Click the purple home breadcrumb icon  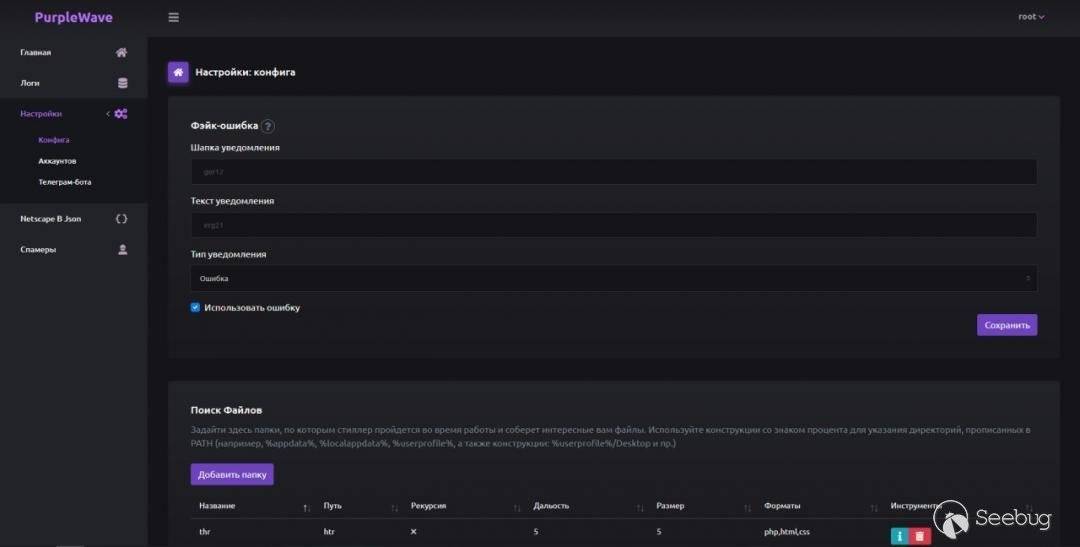click(178, 72)
